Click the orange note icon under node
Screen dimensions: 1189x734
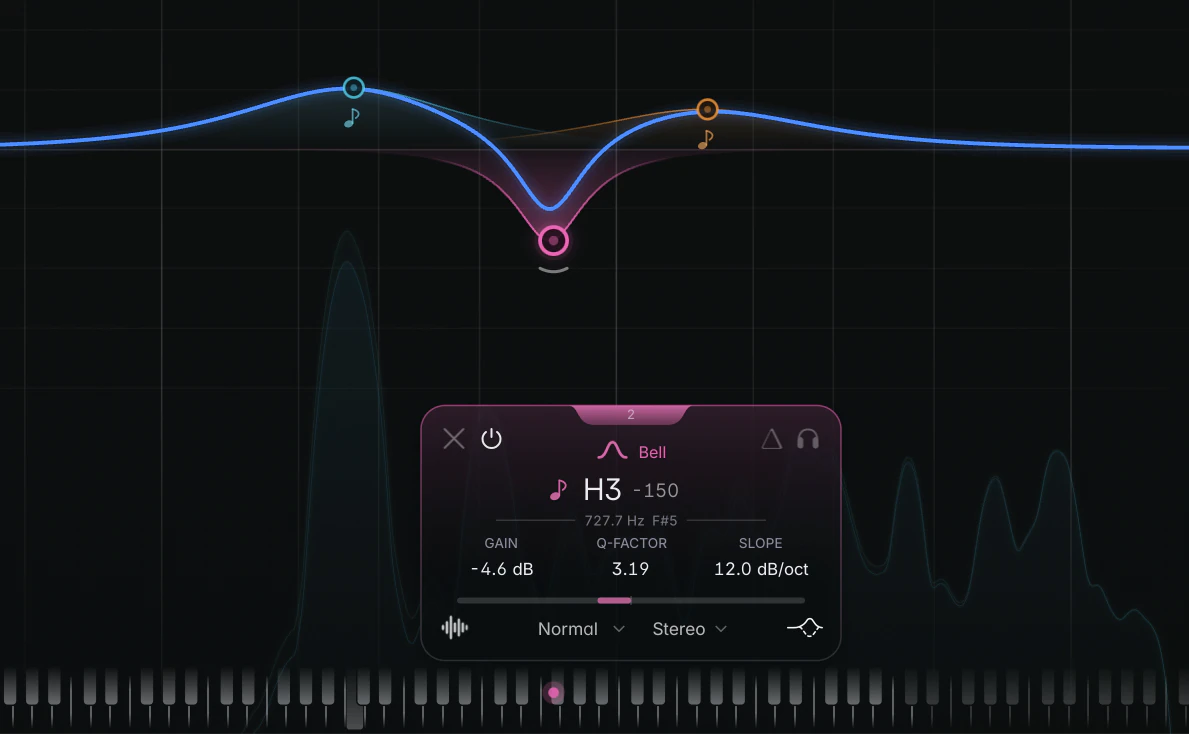tap(705, 140)
